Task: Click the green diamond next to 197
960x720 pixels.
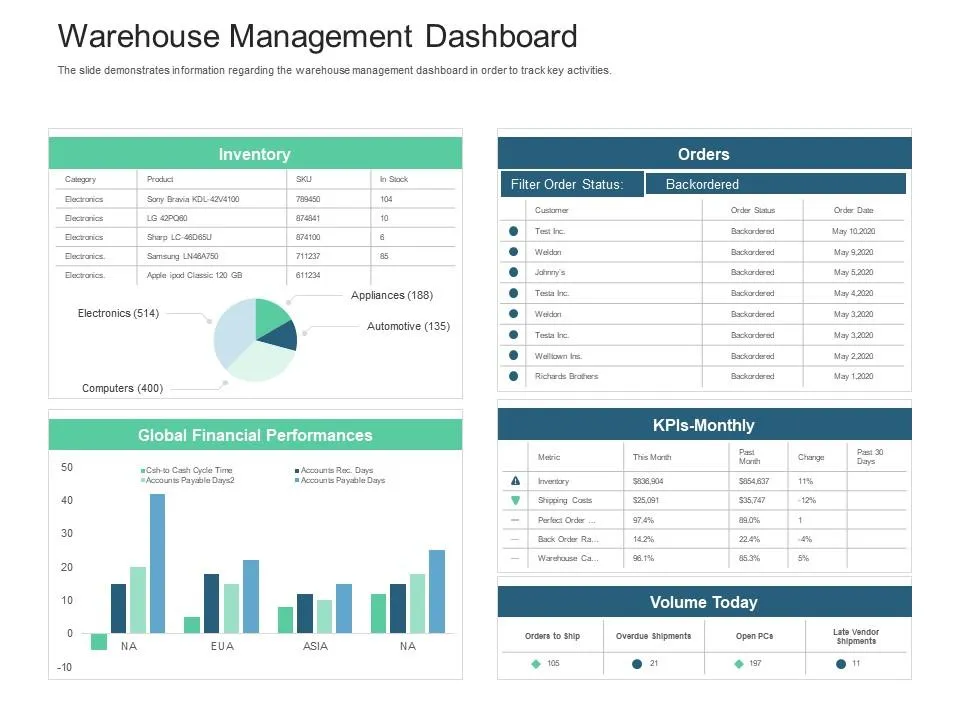Action: point(738,664)
